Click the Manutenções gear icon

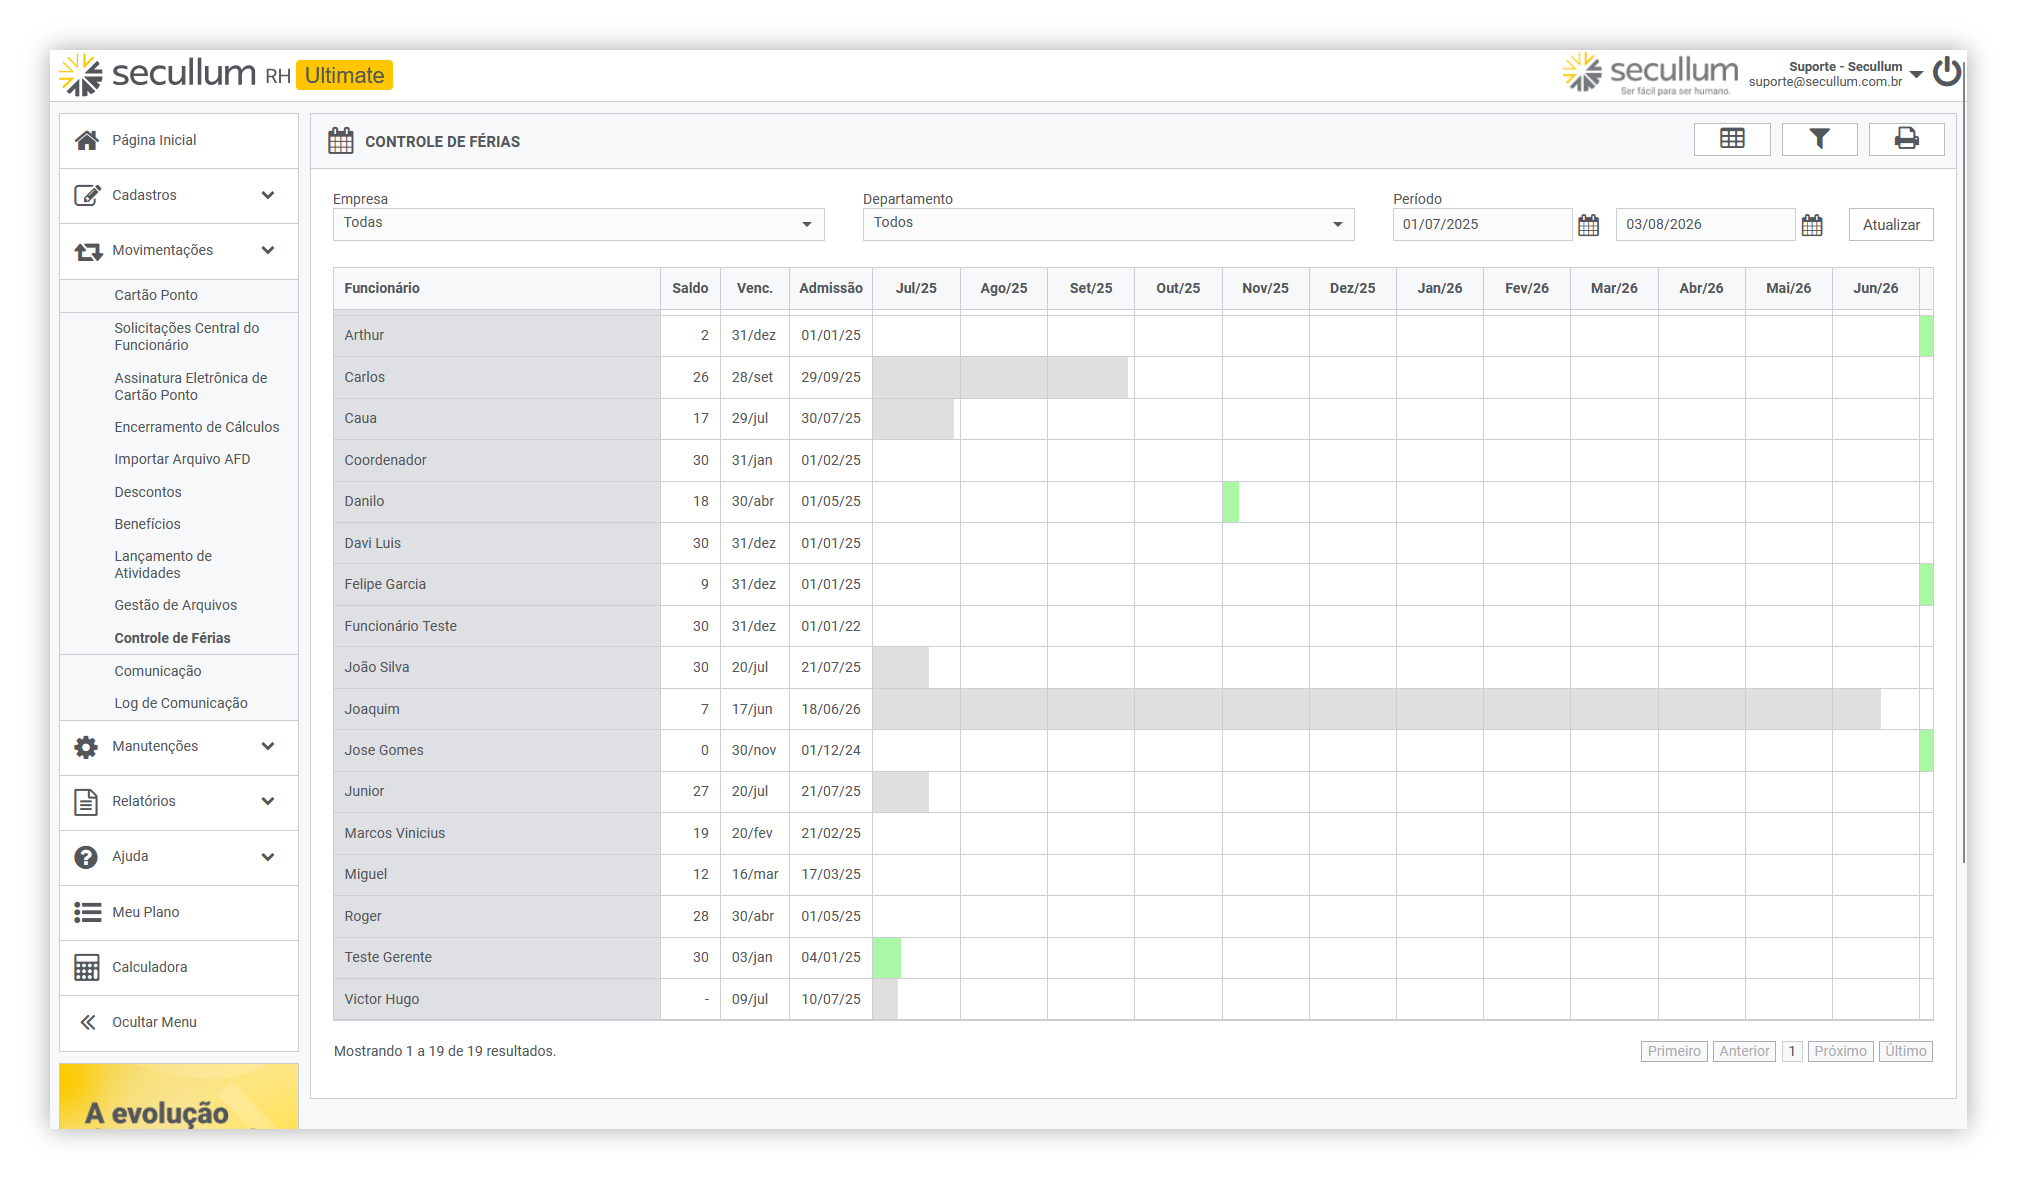87,747
